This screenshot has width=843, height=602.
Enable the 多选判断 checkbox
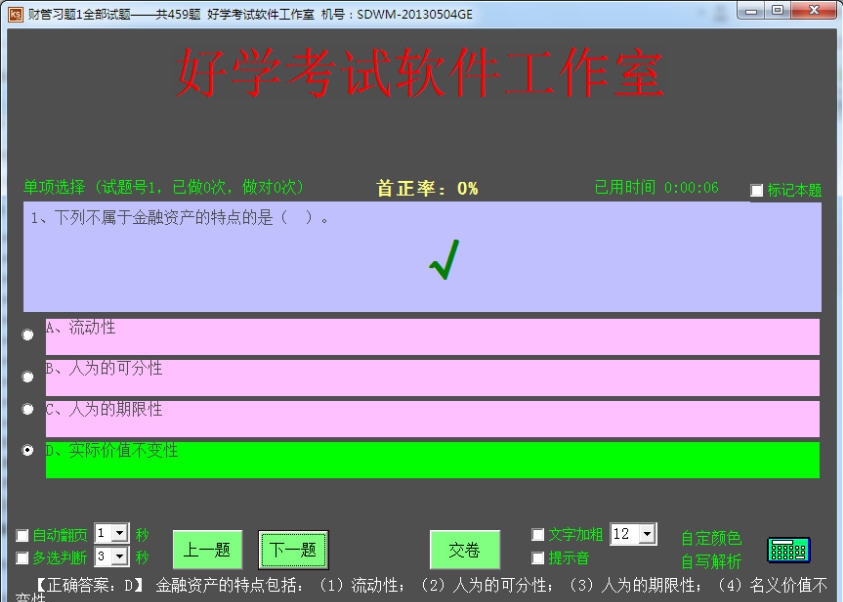pos(22,558)
